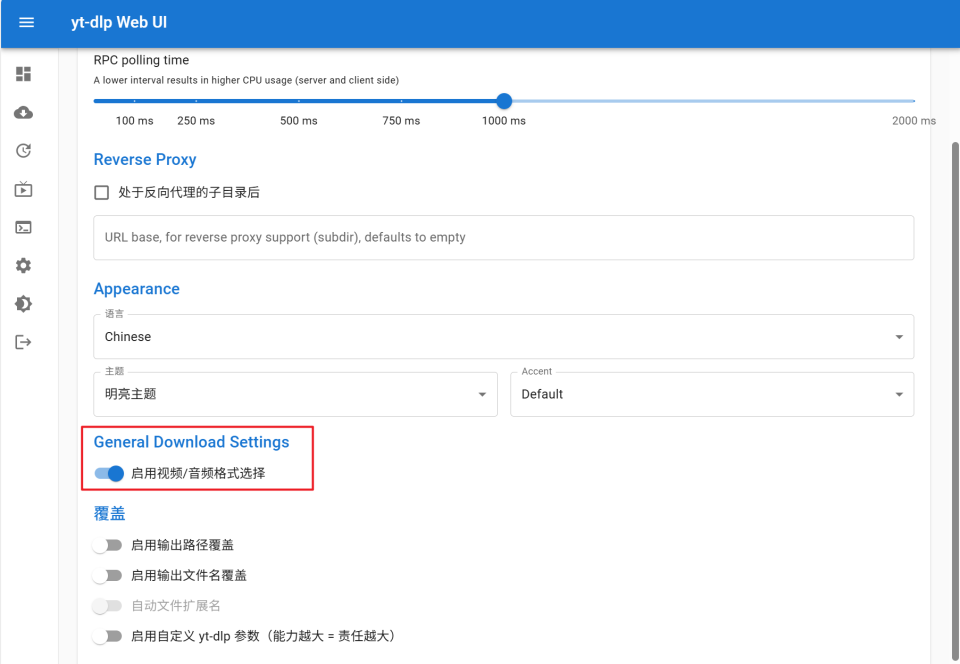
Task: Click the yt-dlp Web UI title
Action: [119, 23]
